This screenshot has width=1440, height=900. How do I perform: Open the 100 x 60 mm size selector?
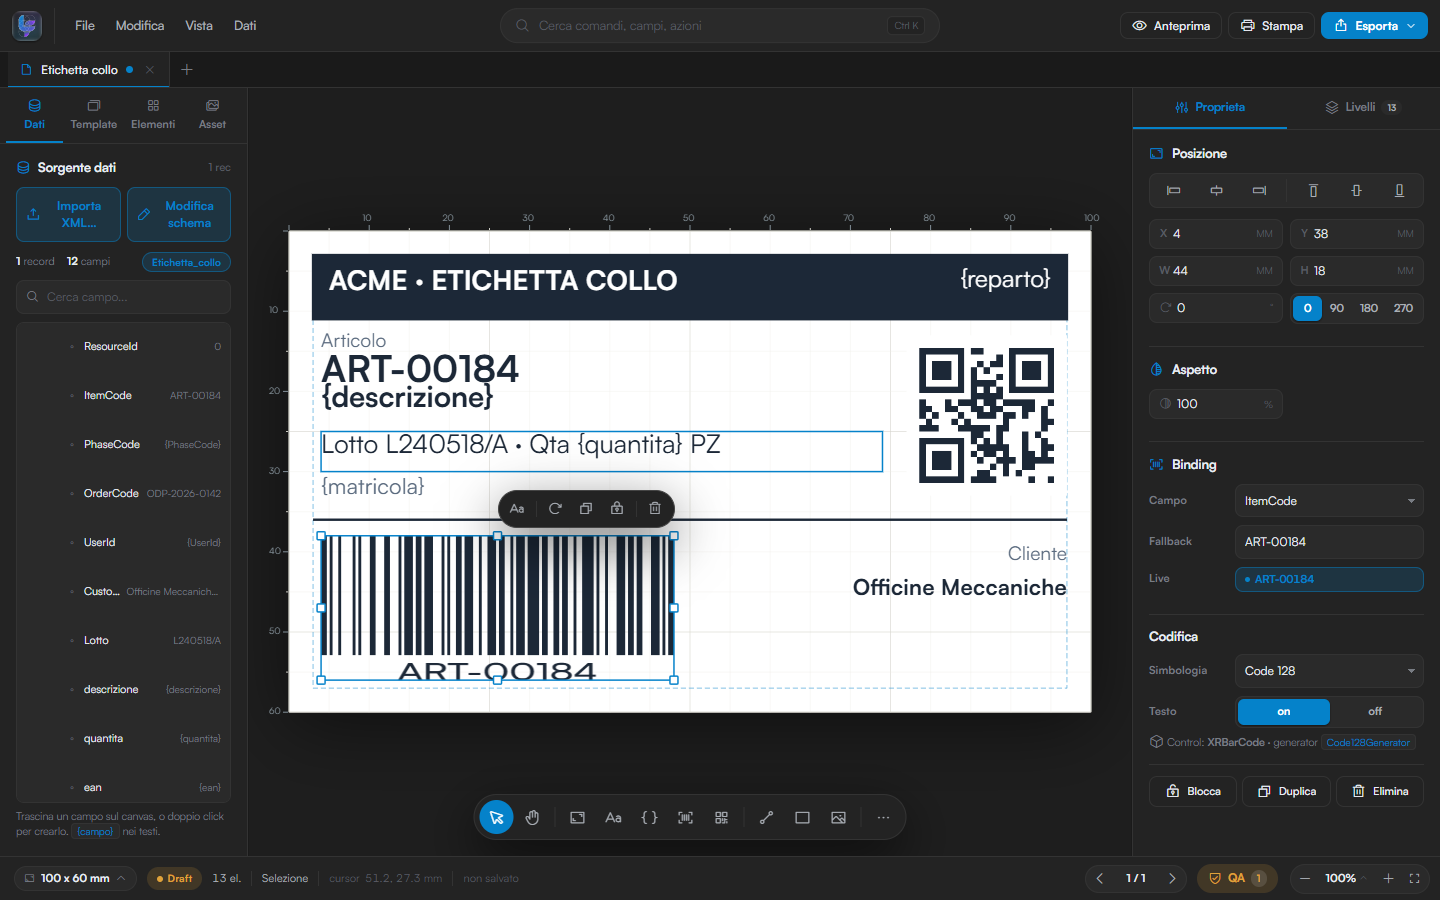tap(76, 878)
